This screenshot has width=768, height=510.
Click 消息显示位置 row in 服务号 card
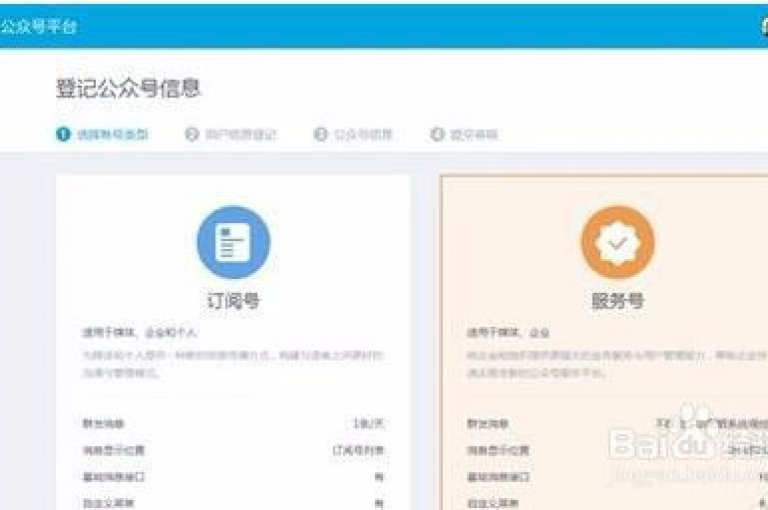(x=617, y=450)
